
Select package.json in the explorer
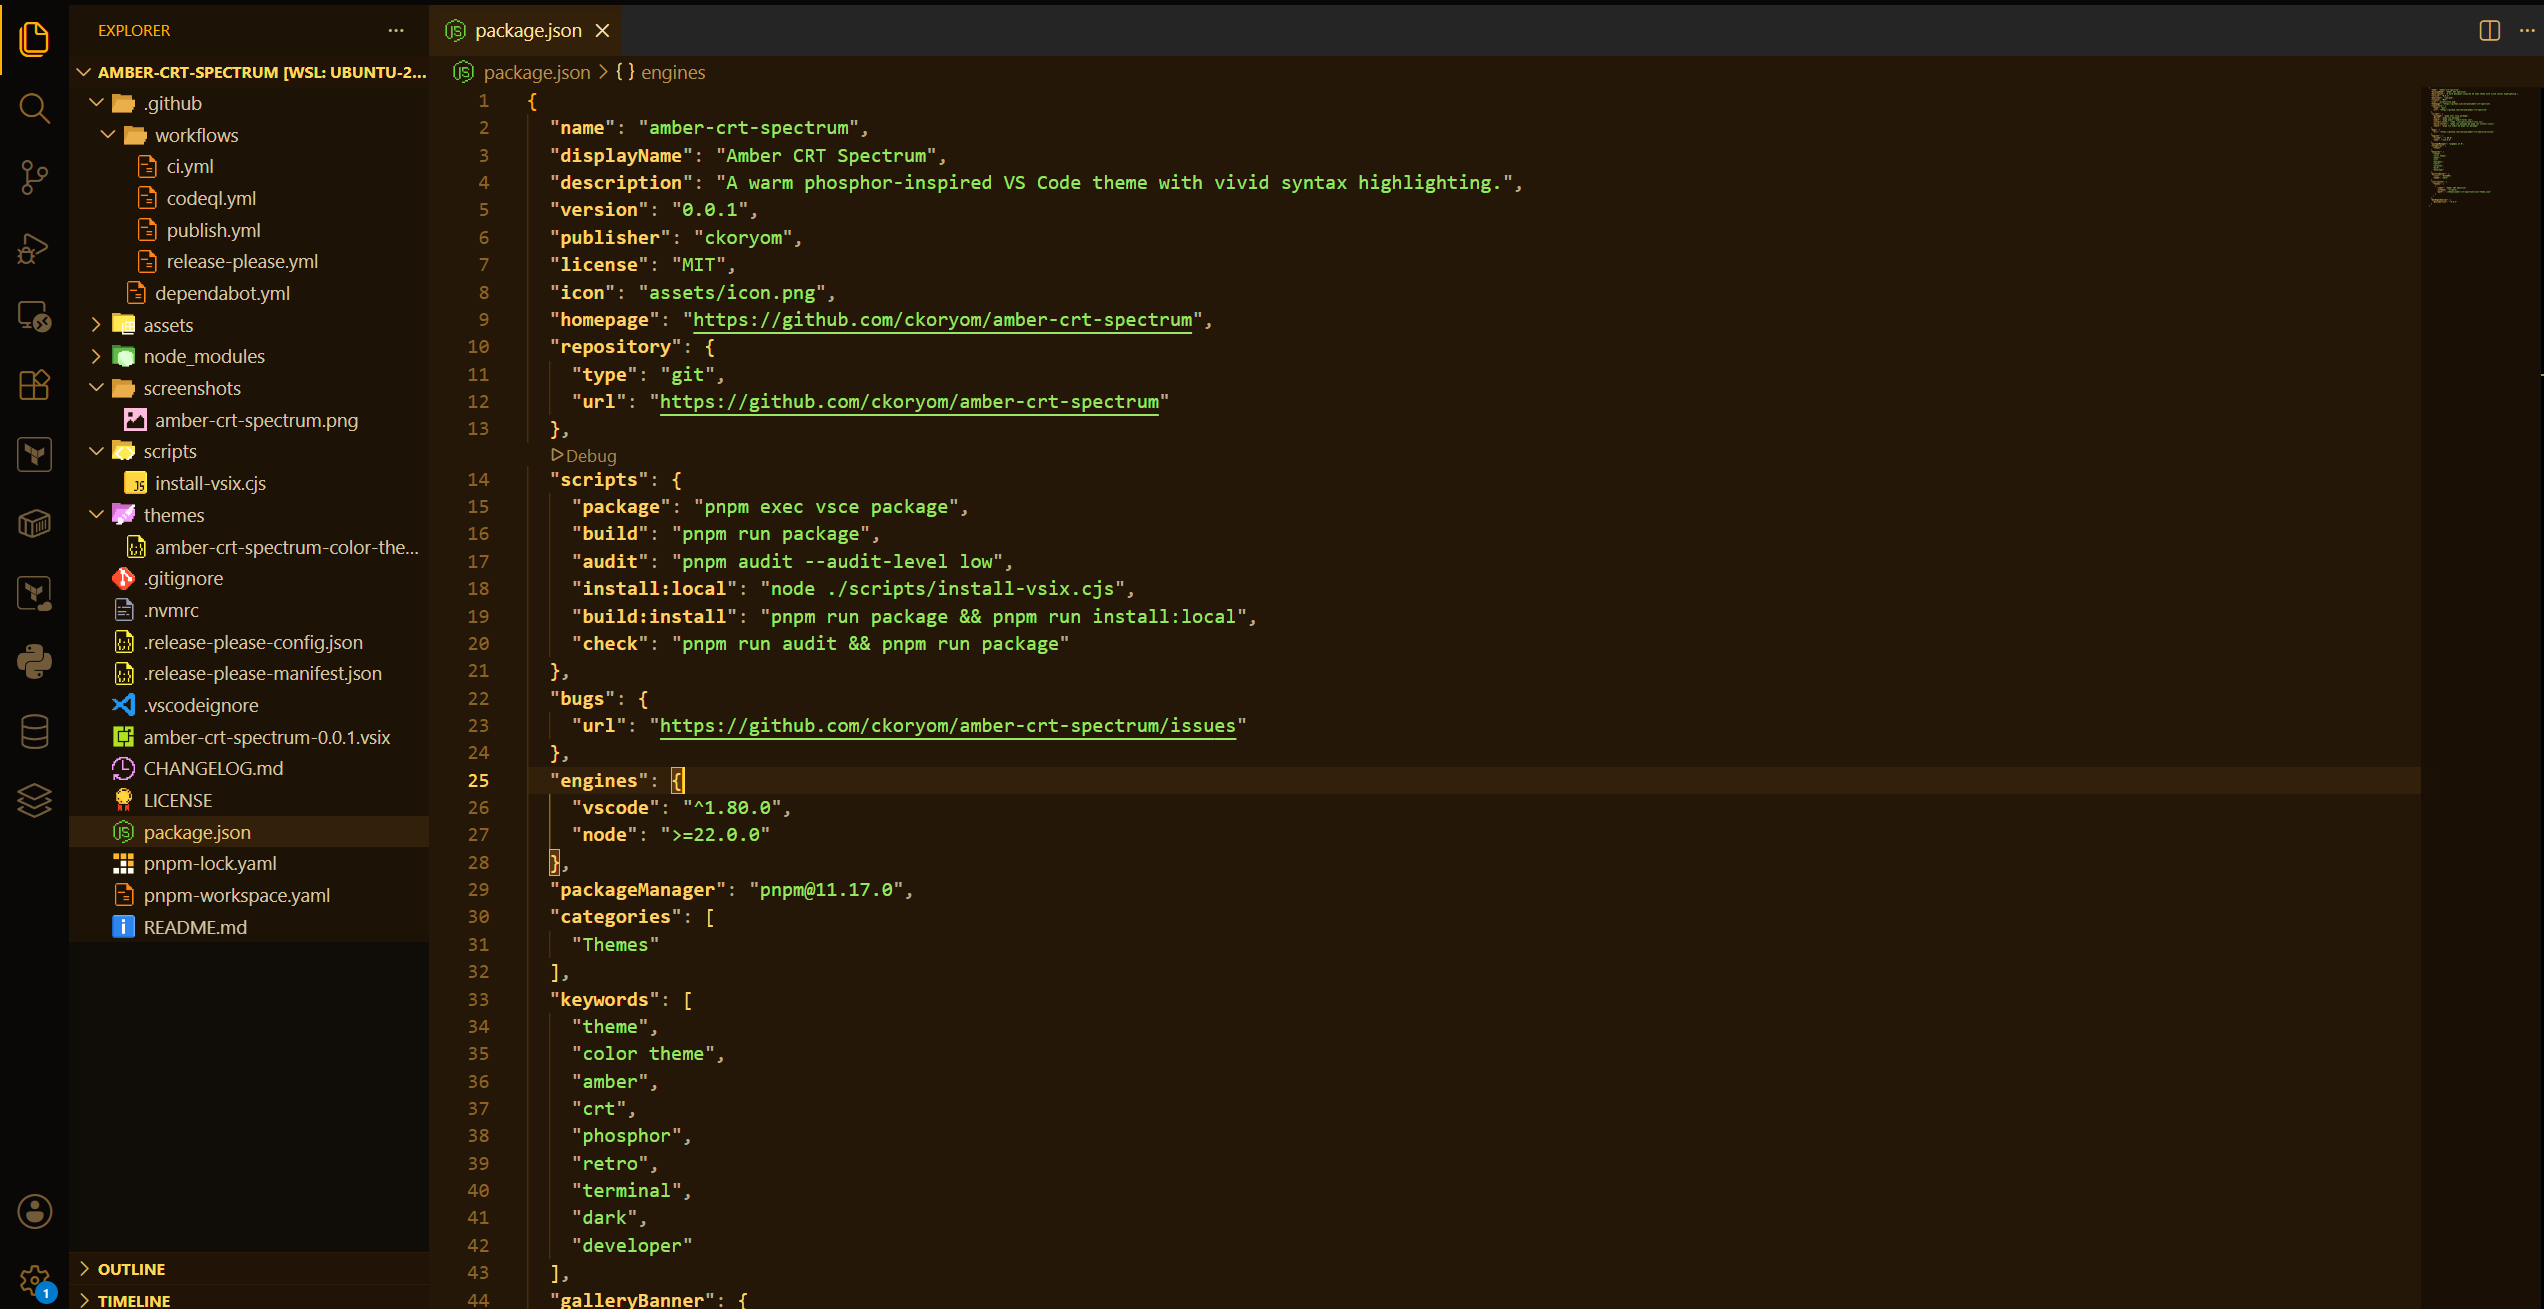250,832
